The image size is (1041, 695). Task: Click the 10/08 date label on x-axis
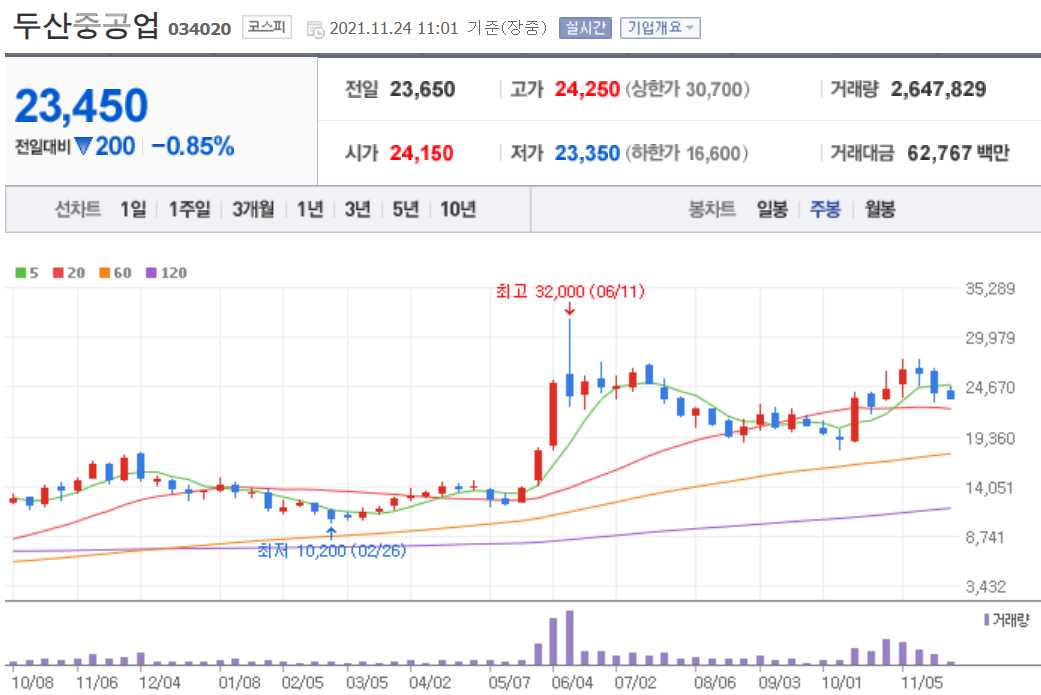pyautogui.click(x=33, y=682)
